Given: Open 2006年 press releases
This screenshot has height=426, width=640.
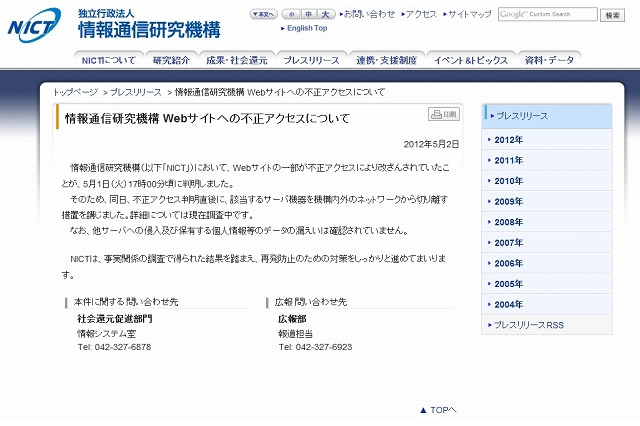Looking at the screenshot, I should pos(547,263).
